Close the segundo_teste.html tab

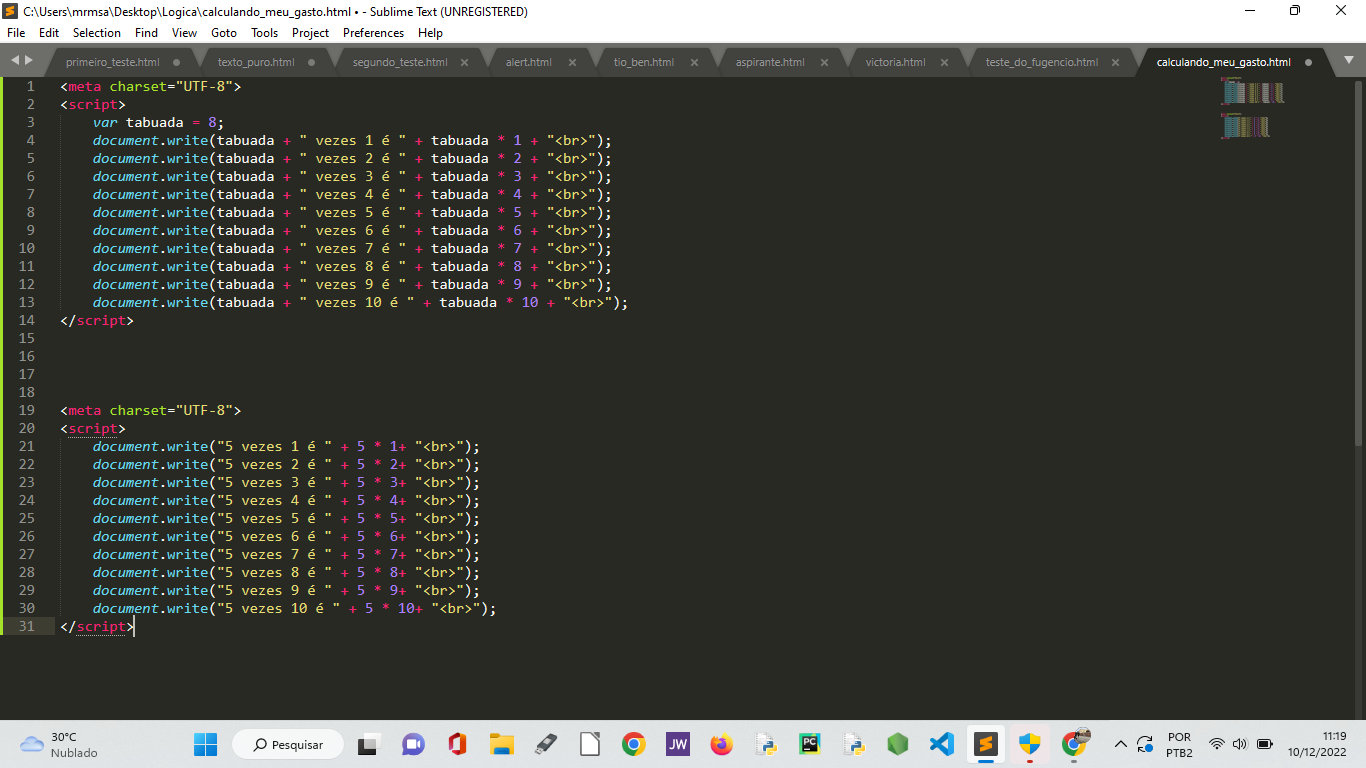click(464, 62)
